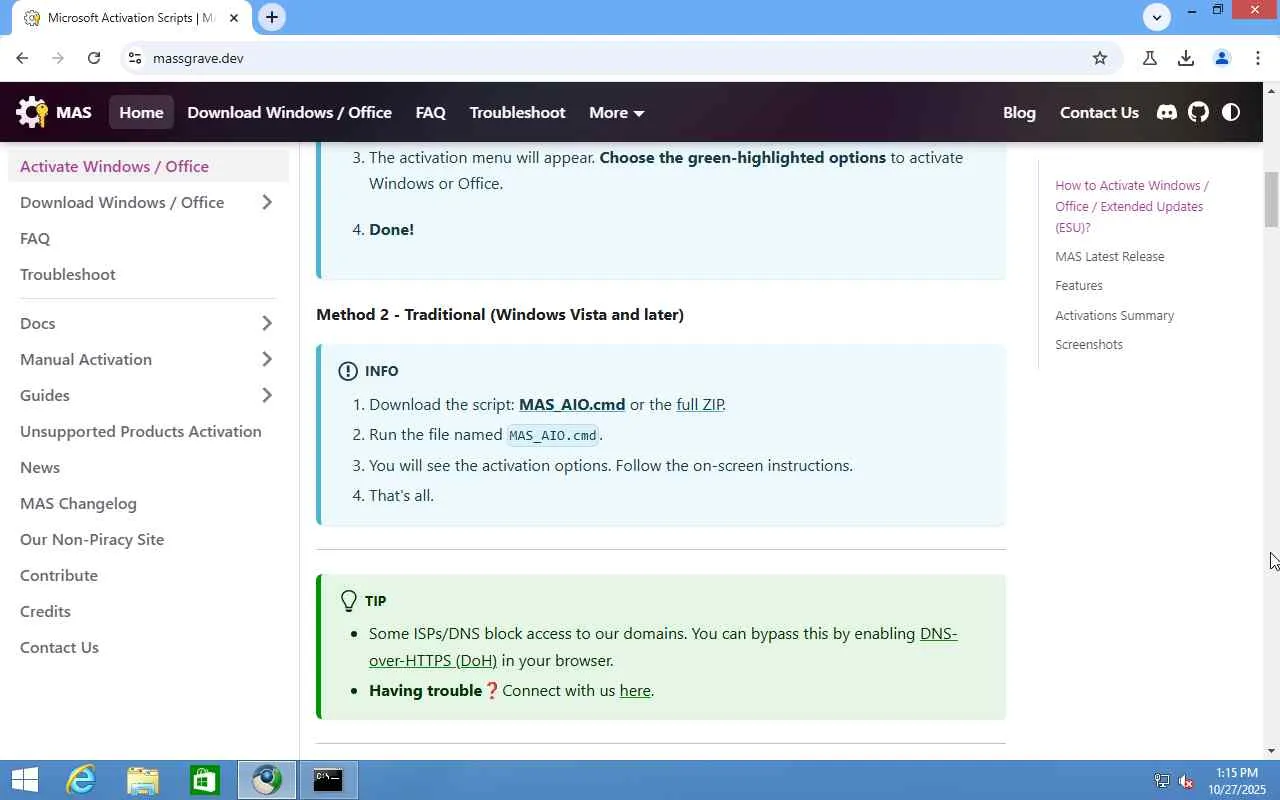
Task: Open tab search dropdown arrow
Action: point(1157,17)
